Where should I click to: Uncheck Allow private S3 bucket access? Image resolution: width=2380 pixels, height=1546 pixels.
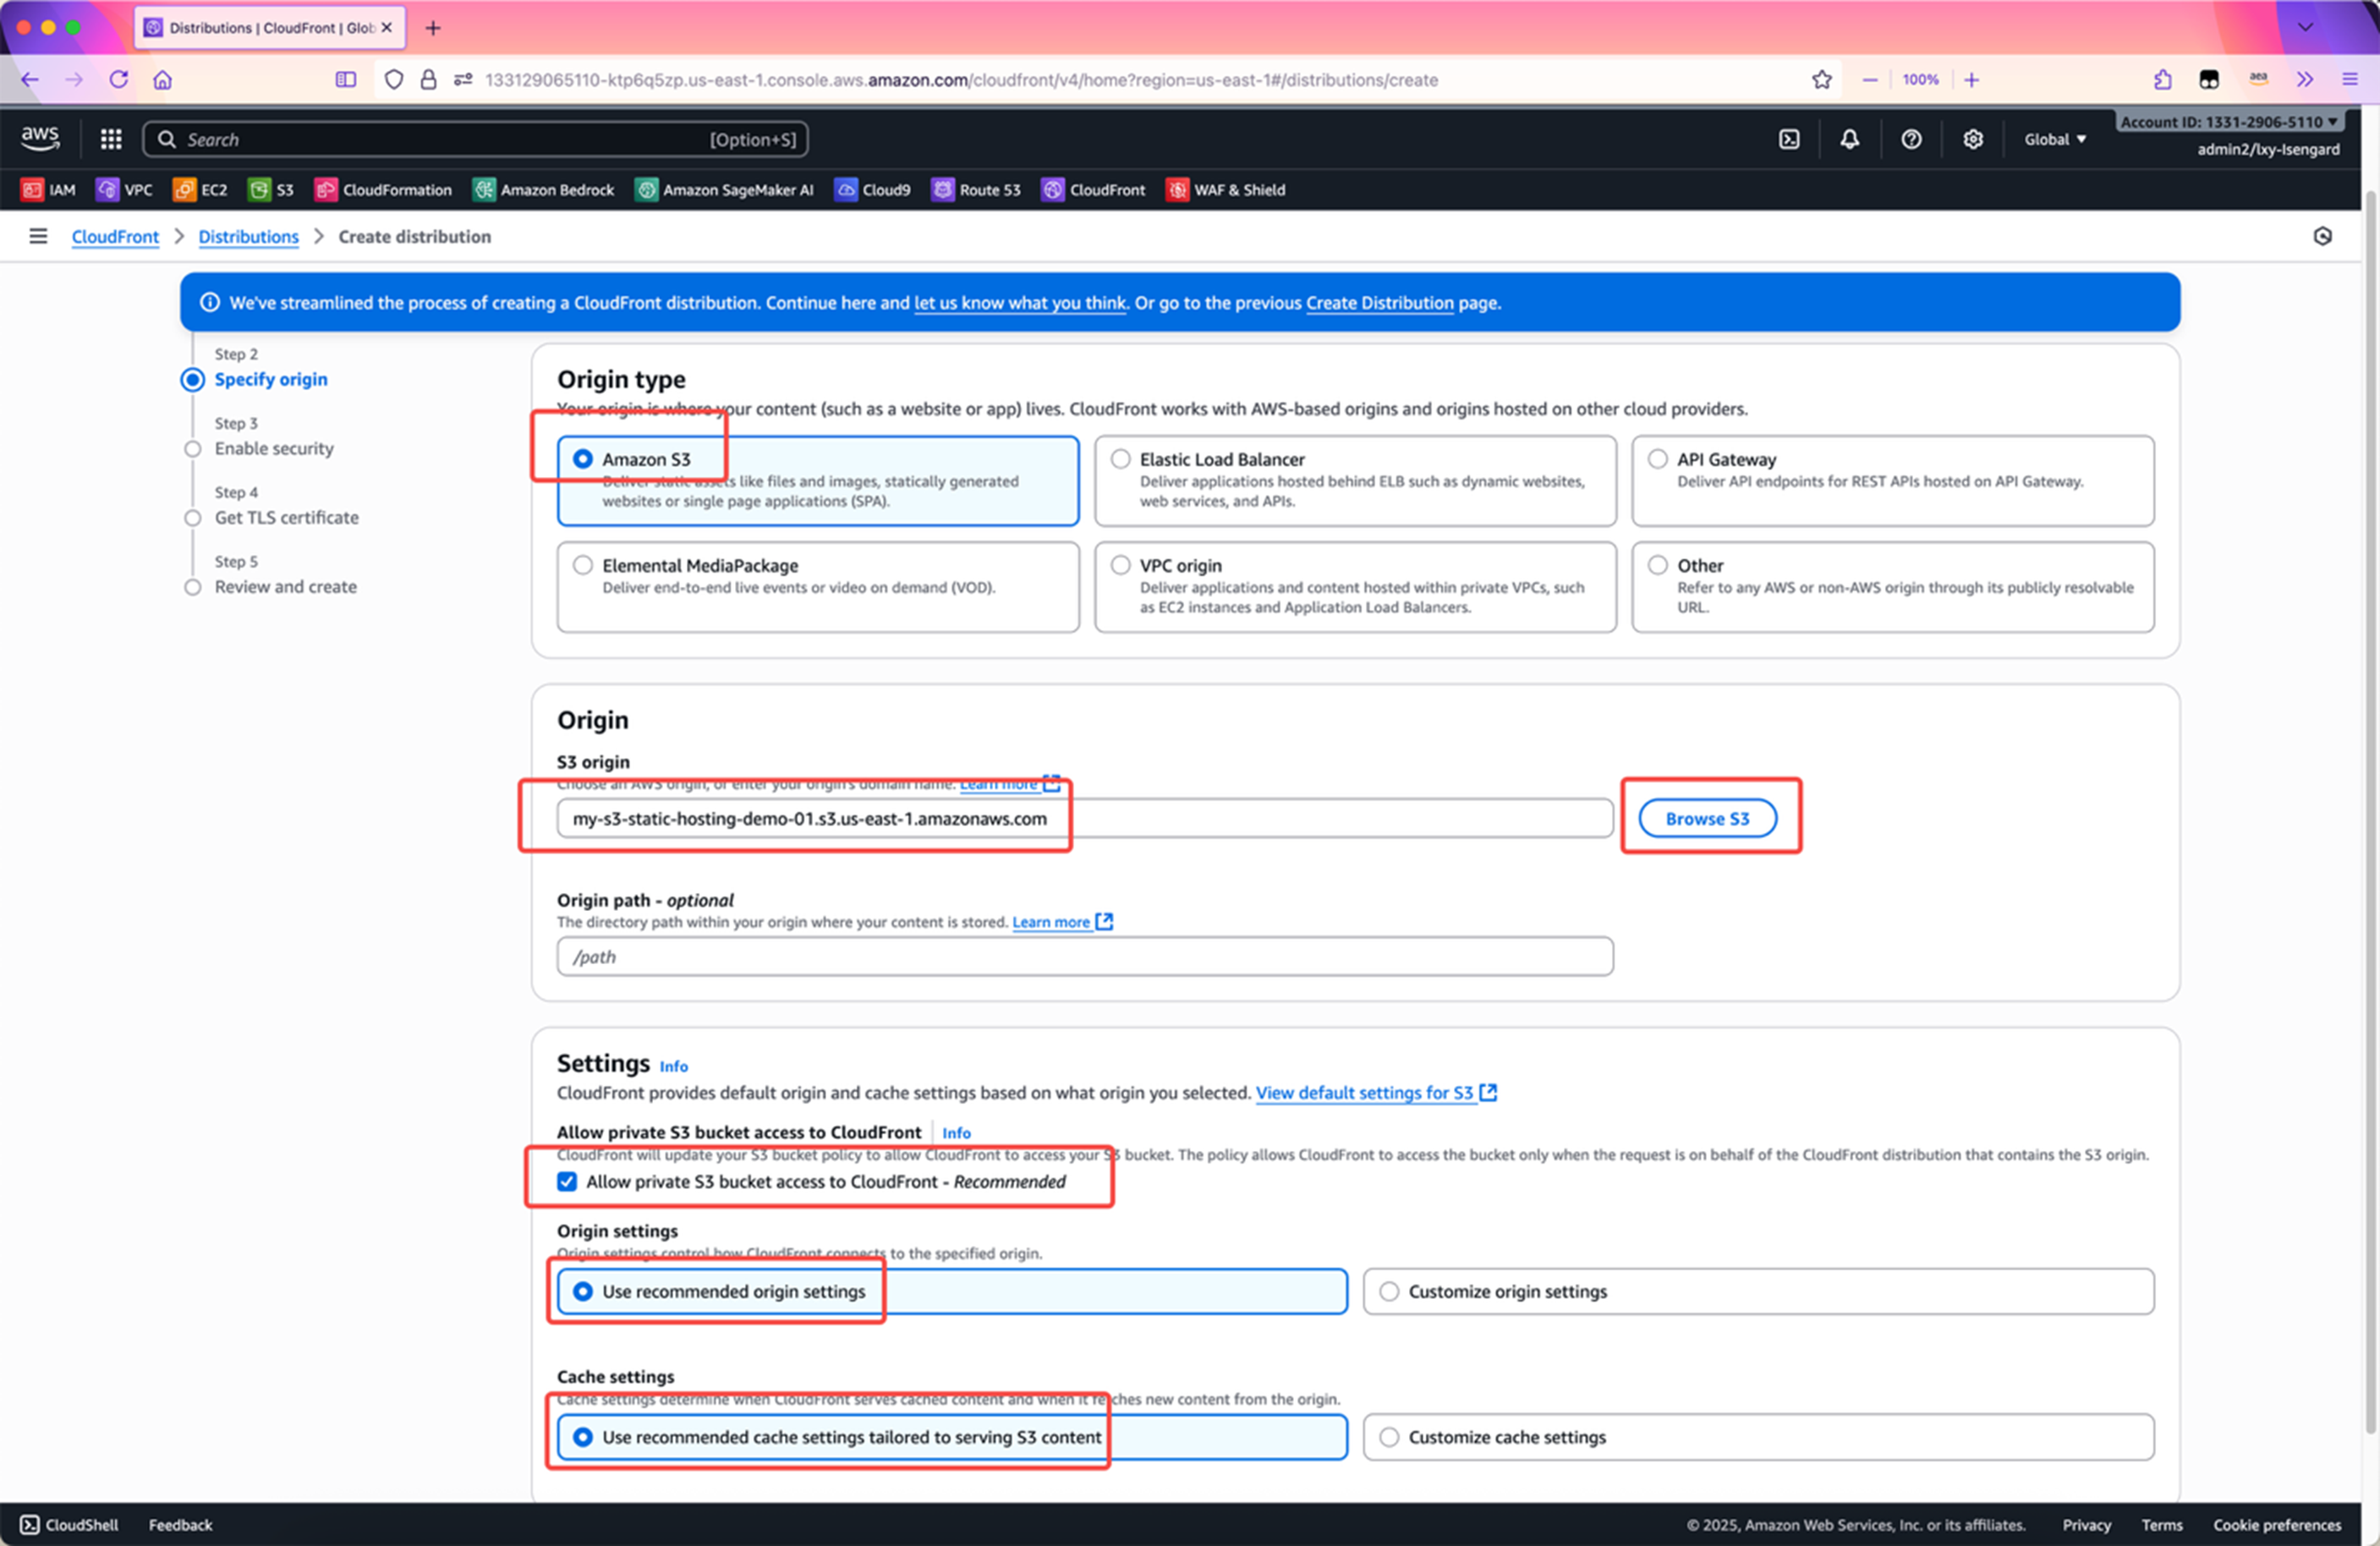(567, 1181)
